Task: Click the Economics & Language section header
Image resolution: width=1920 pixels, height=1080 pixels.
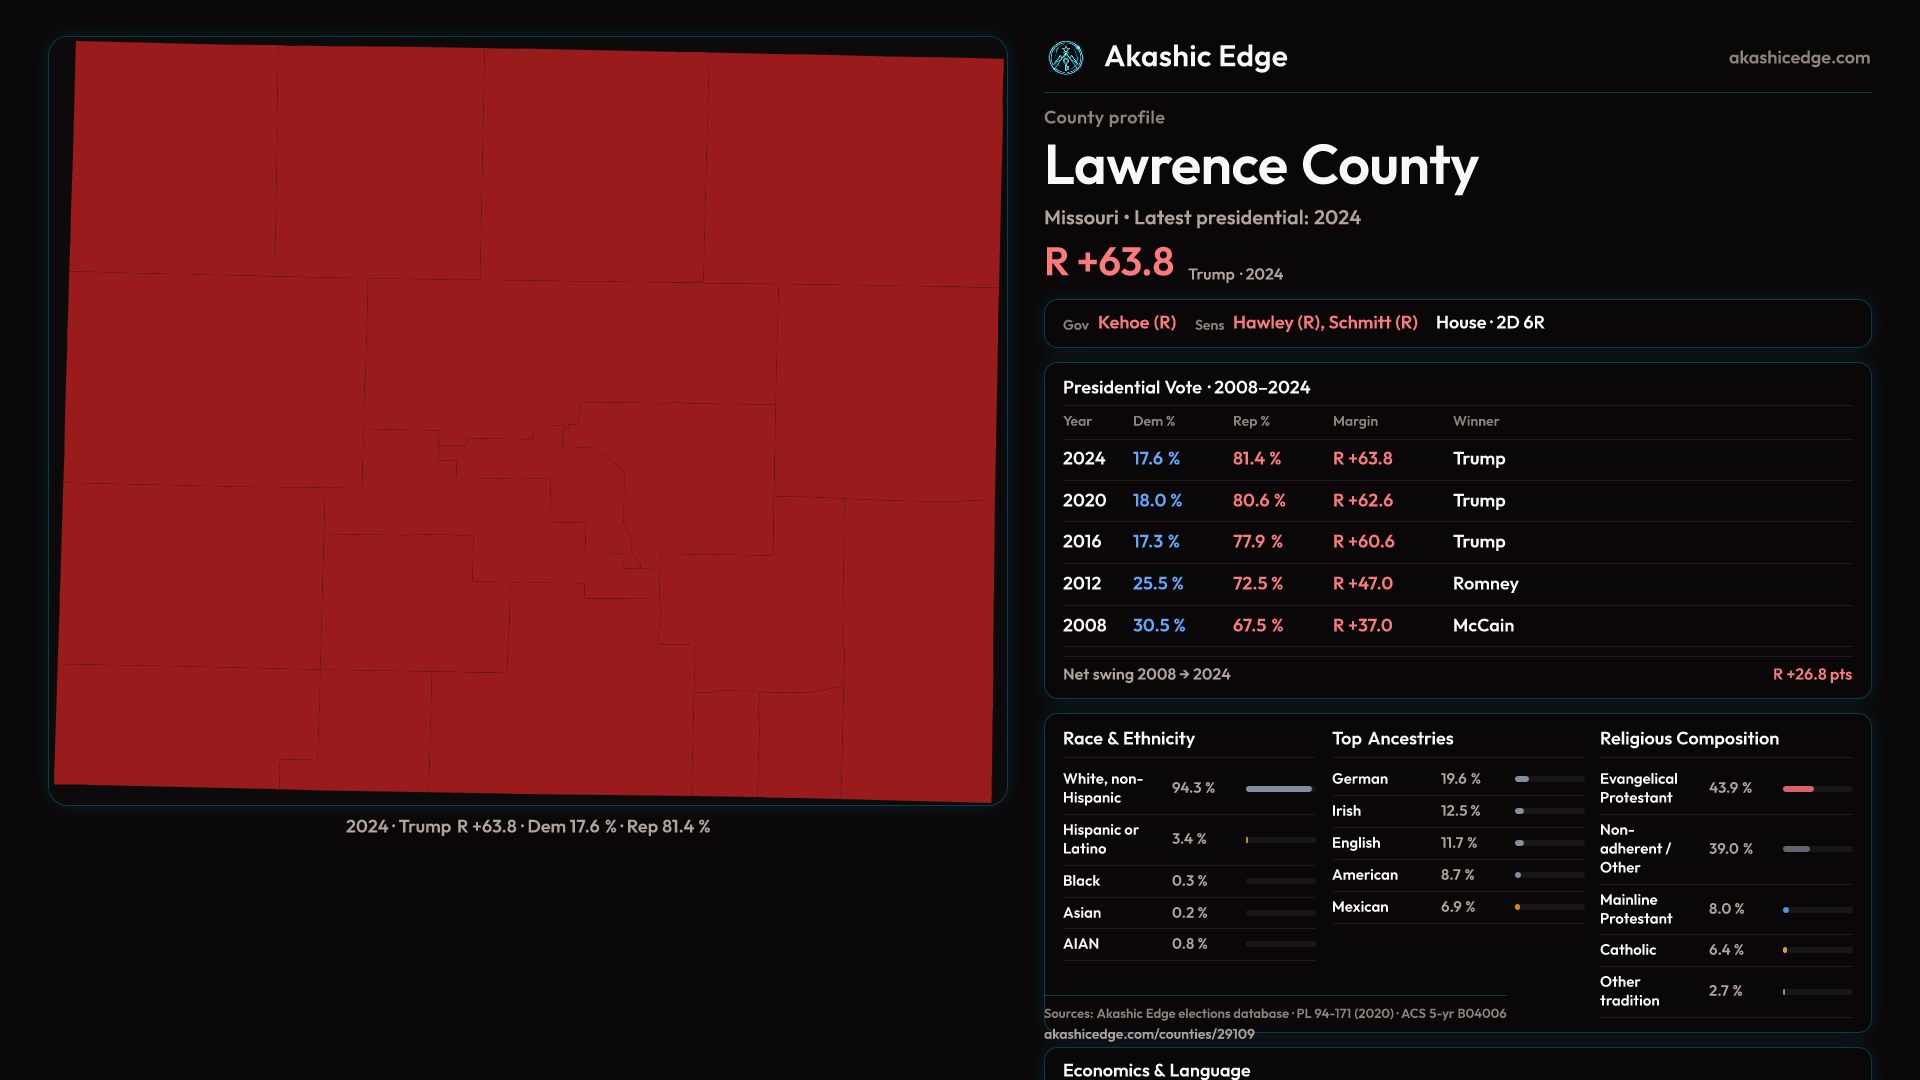Action: [x=1155, y=1070]
